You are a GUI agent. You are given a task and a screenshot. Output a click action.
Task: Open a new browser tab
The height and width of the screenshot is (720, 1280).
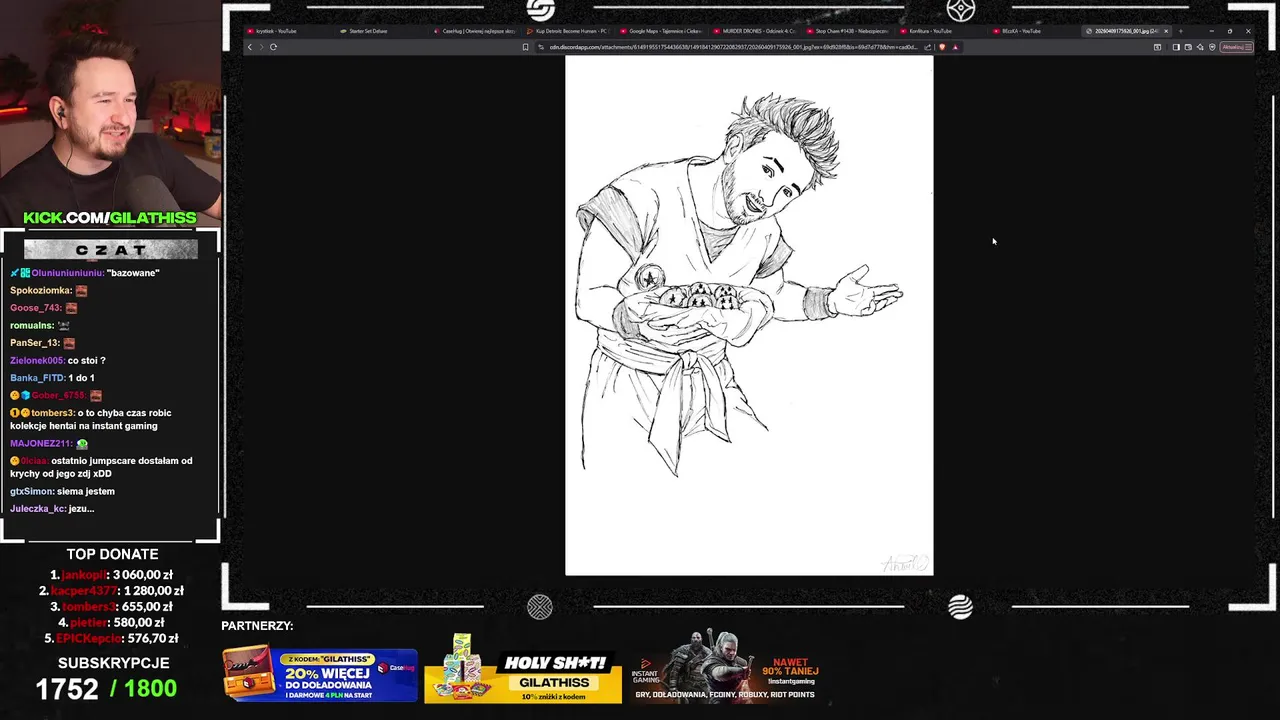[1180, 31]
